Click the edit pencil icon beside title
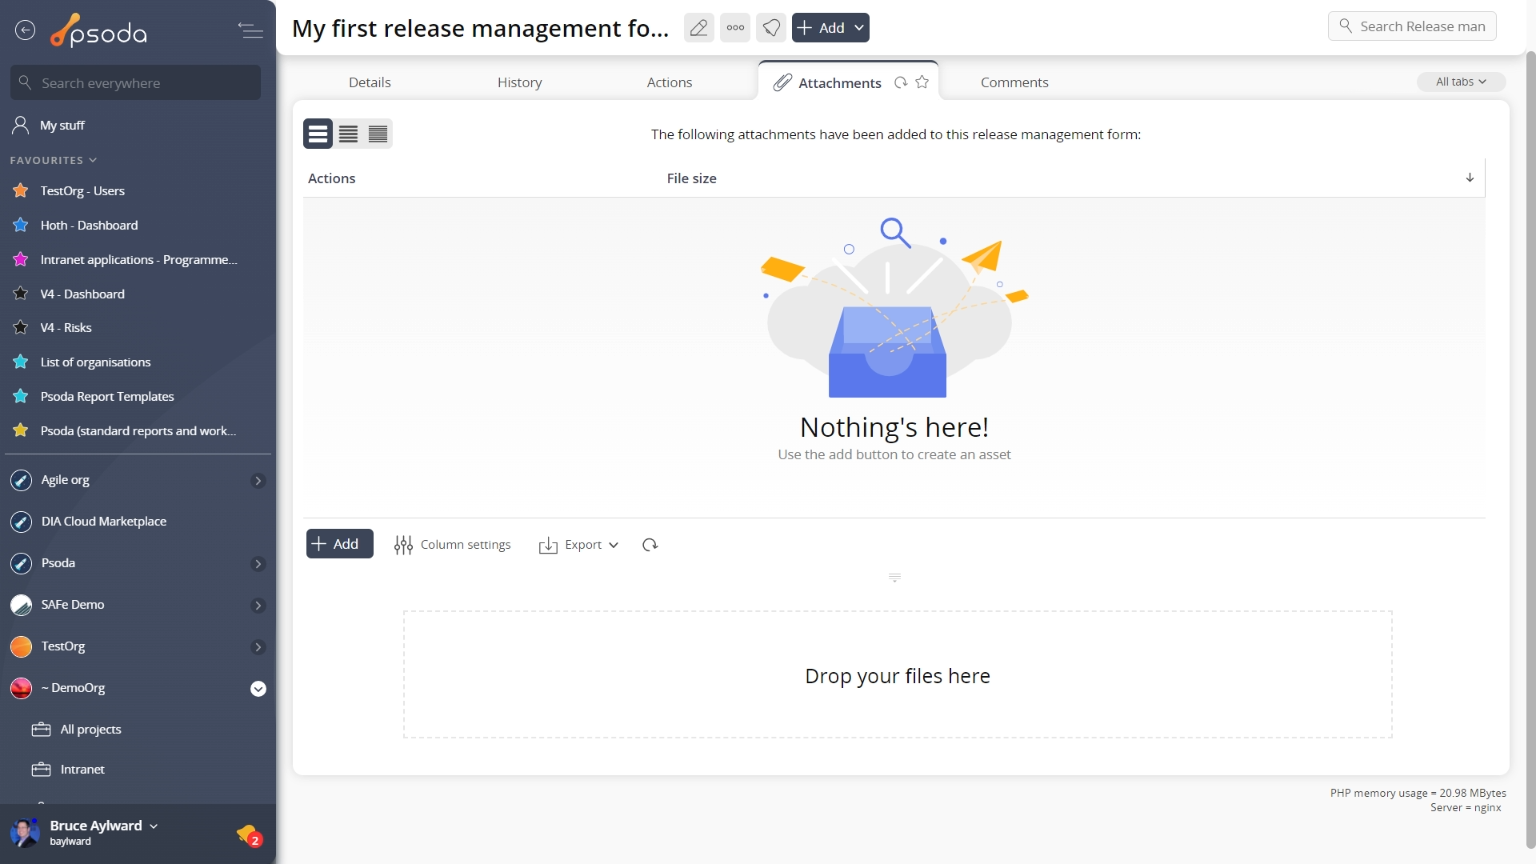The height and width of the screenshot is (864, 1536). [x=699, y=28]
